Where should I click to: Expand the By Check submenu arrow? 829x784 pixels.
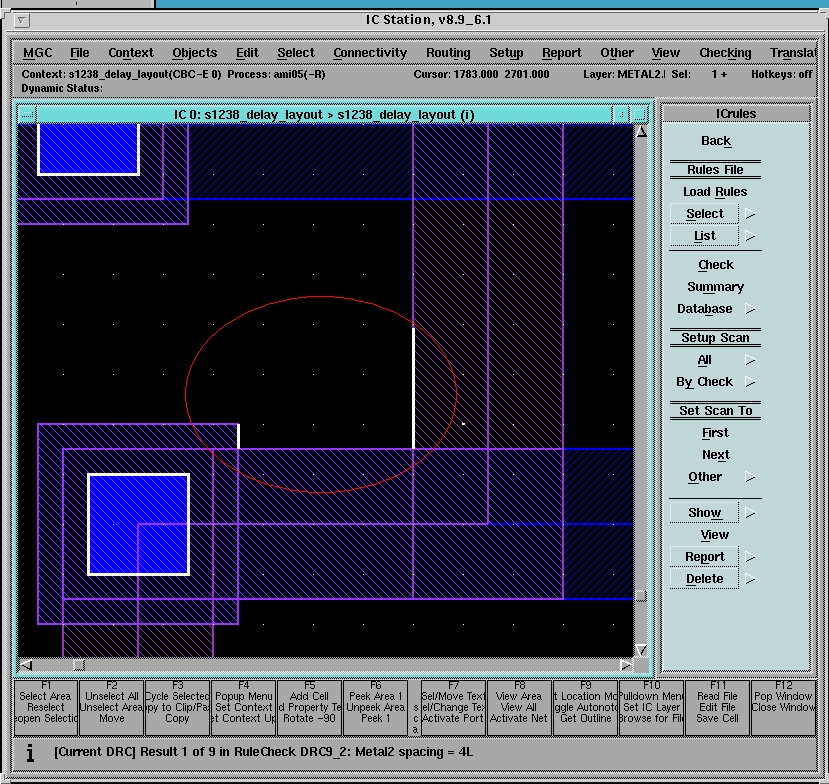[750, 382]
